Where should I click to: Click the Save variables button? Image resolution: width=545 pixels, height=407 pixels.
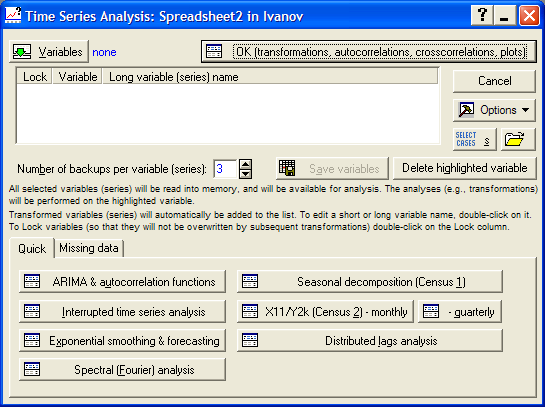click(332, 169)
